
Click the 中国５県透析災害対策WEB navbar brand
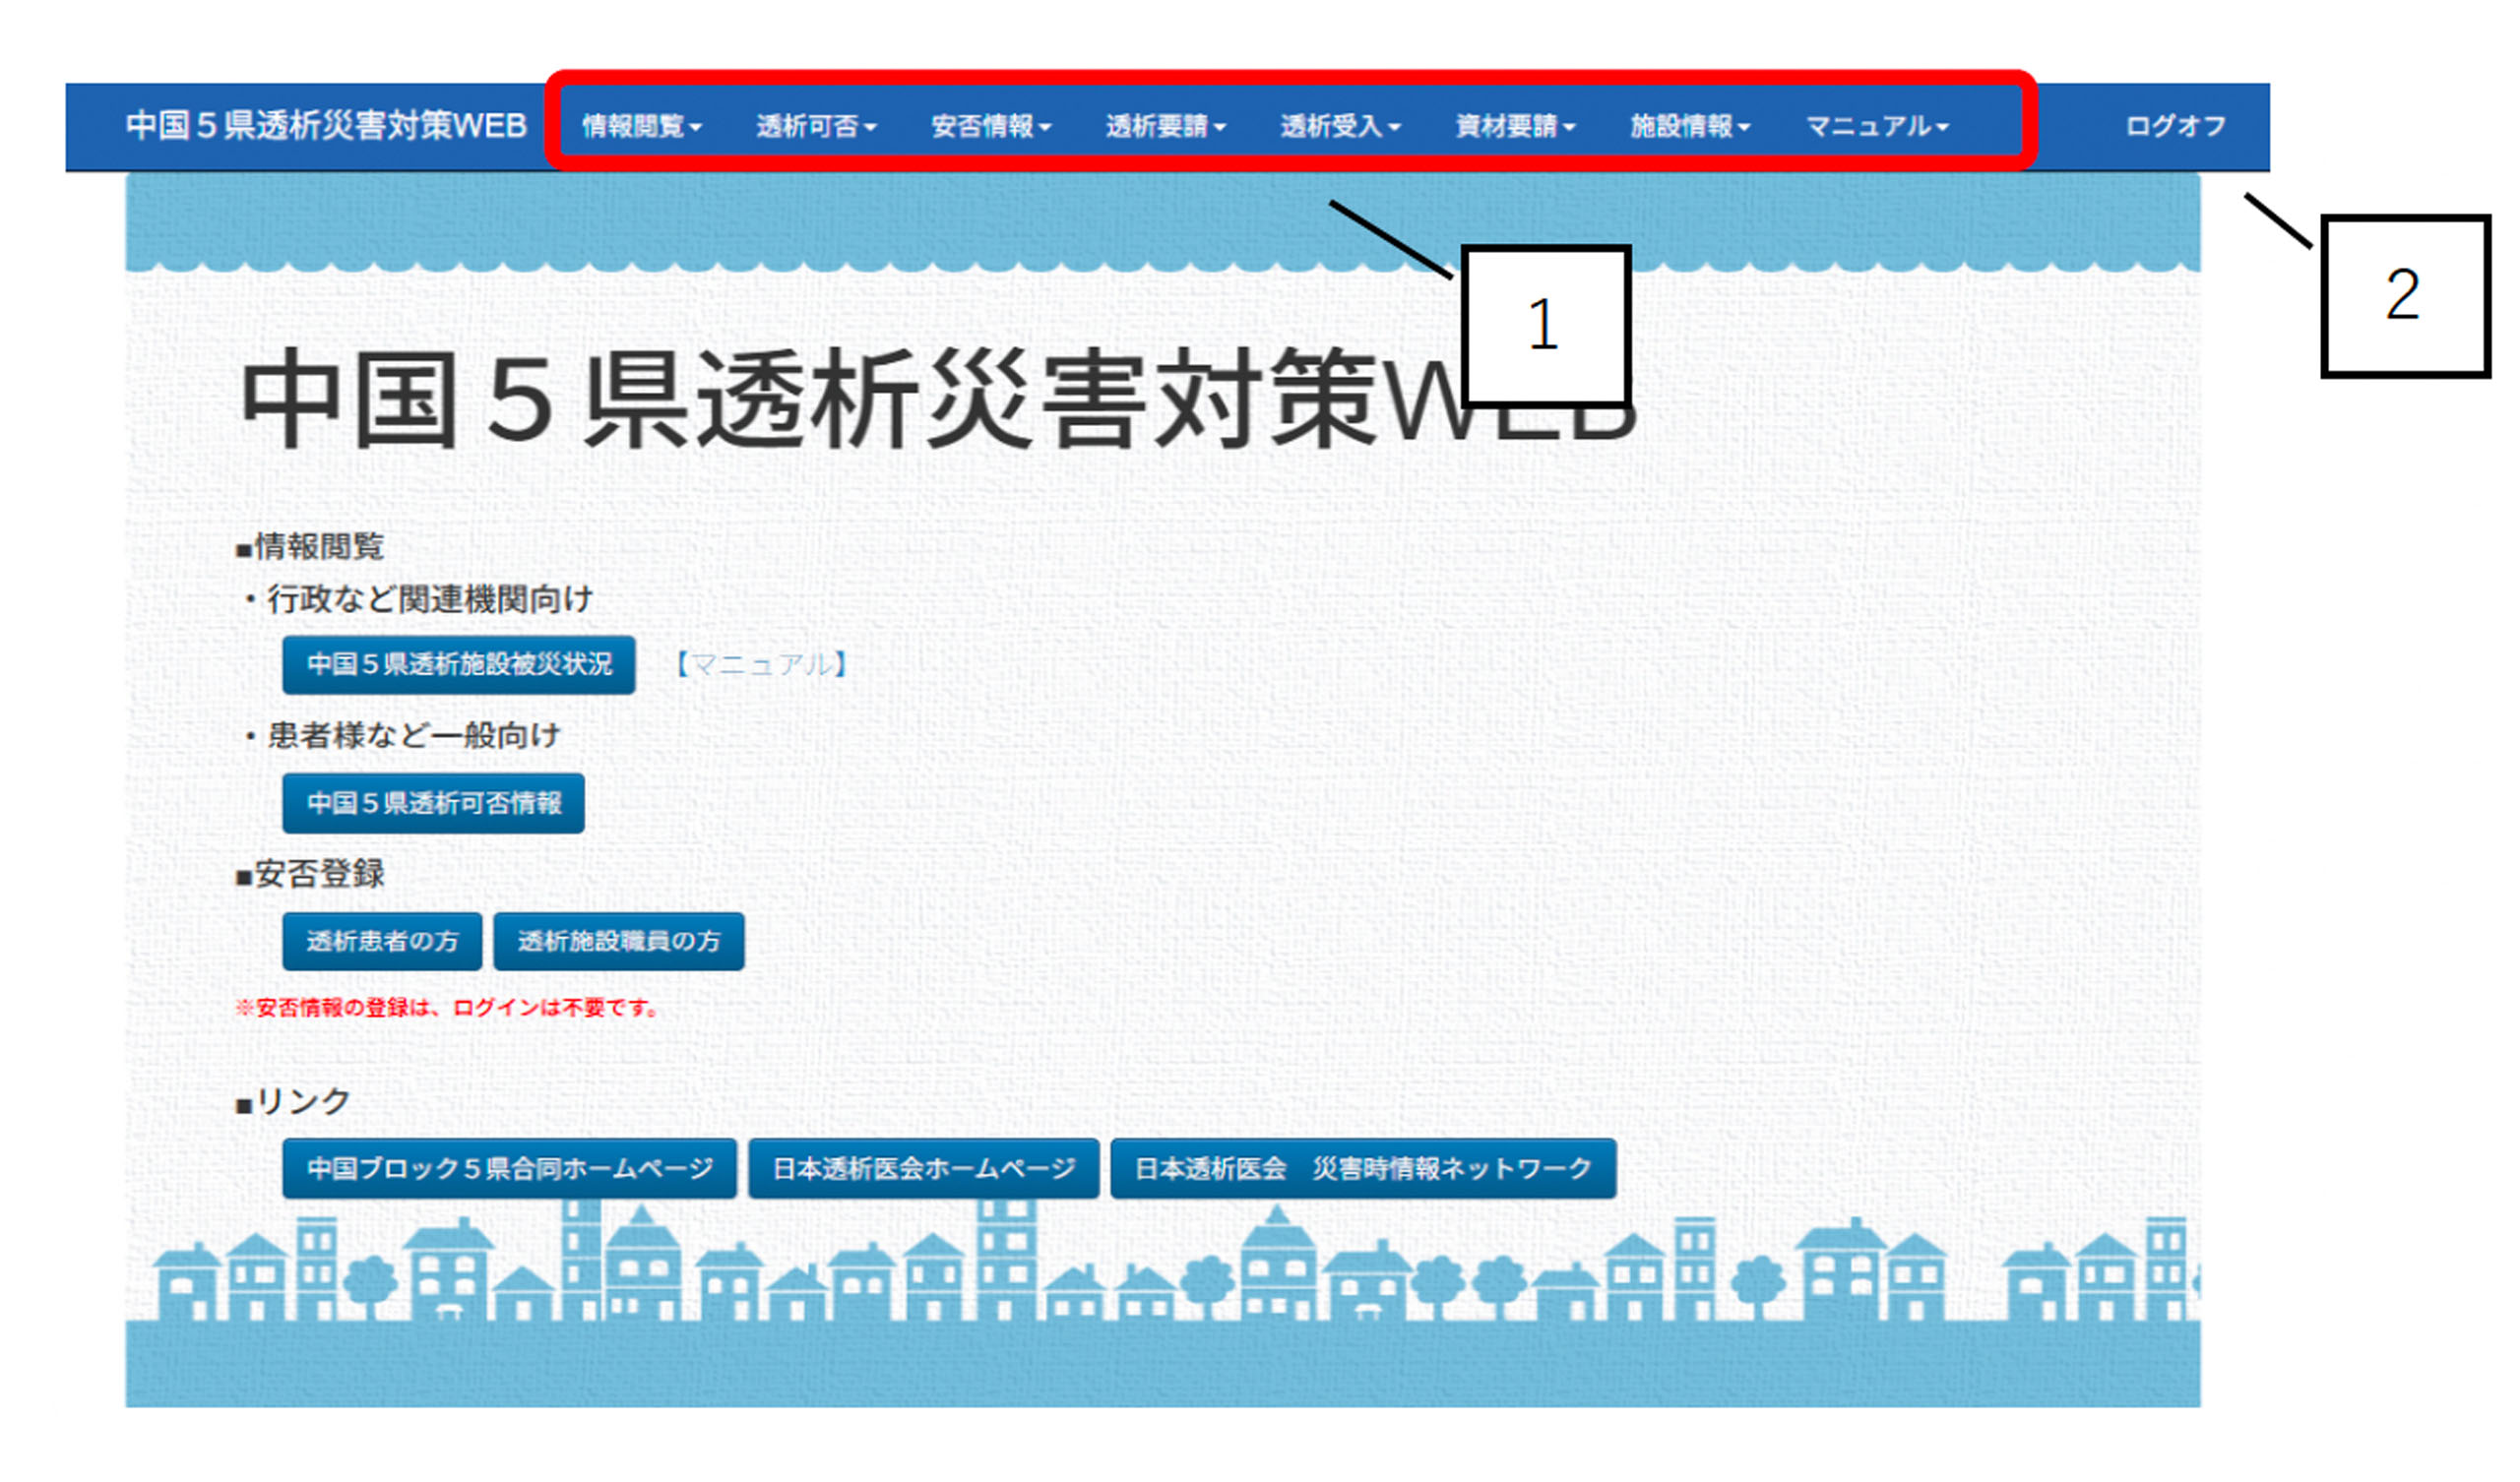coord(326,126)
